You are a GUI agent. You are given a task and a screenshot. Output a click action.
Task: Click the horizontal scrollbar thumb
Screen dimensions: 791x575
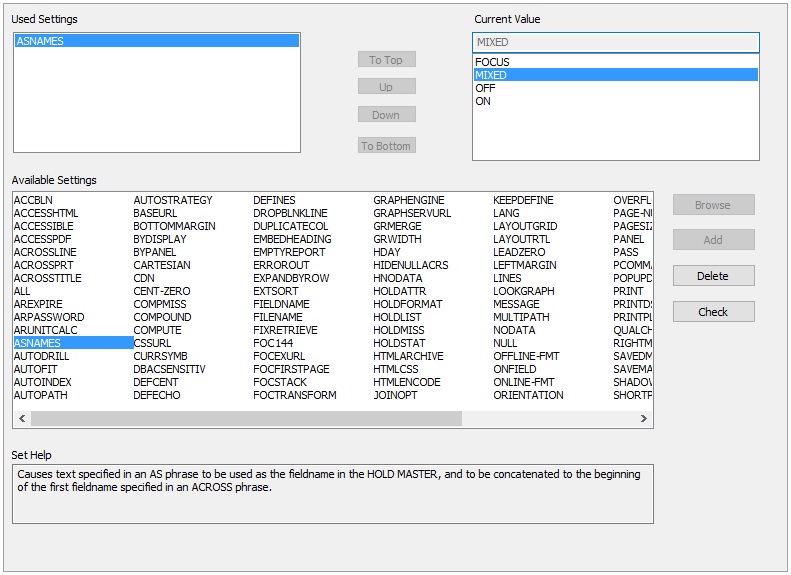coord(245,419)
